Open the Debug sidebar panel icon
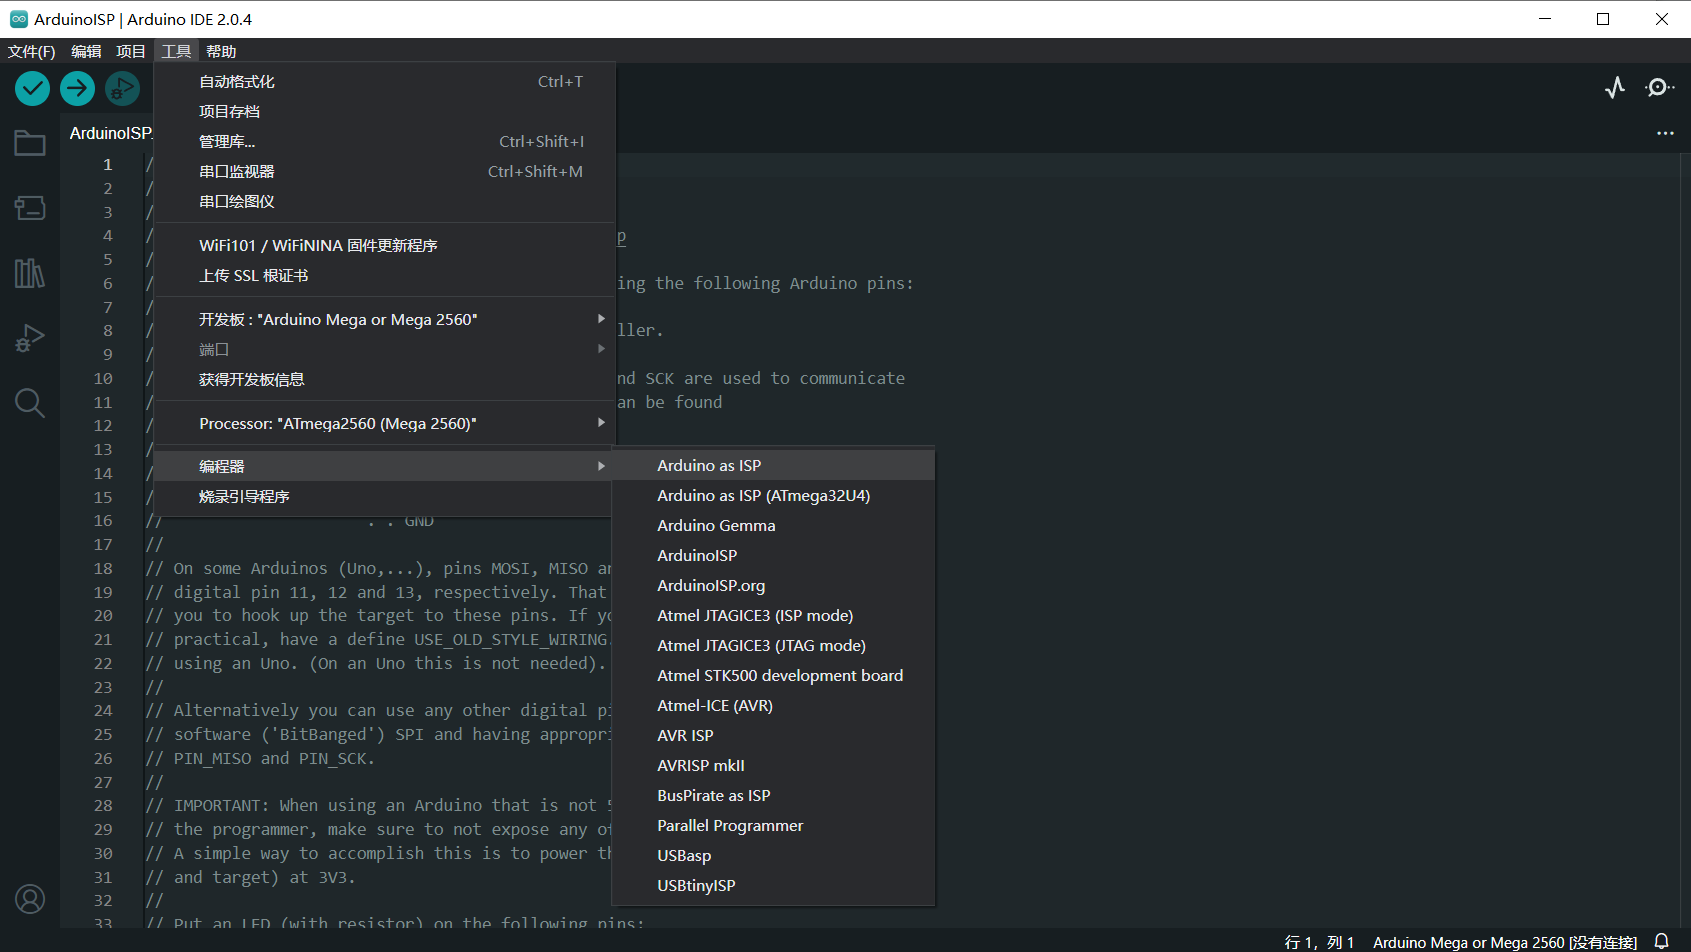 [x=30, y=338]
